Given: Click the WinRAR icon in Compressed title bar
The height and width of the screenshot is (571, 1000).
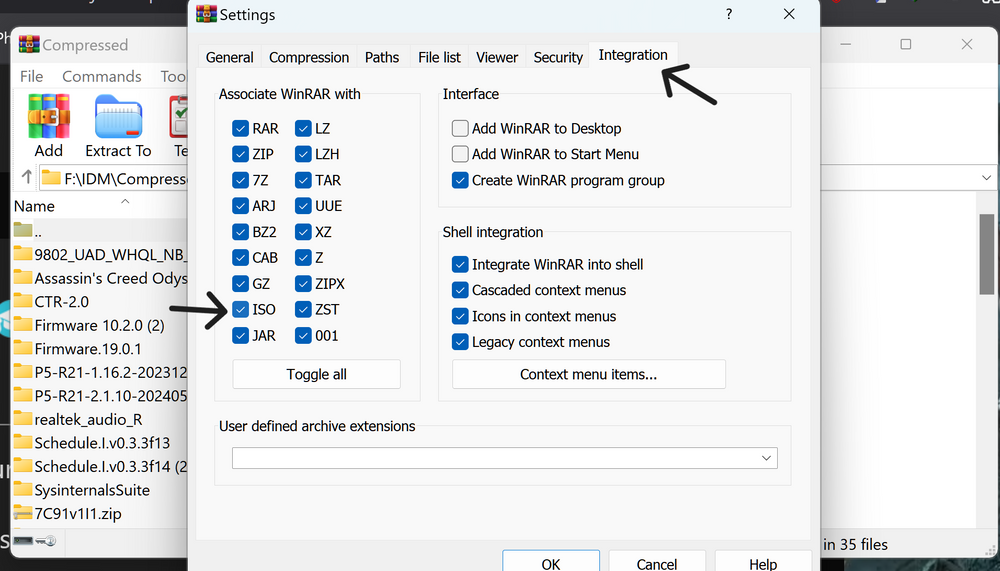Looking at the screenshot, I should 29,45.
